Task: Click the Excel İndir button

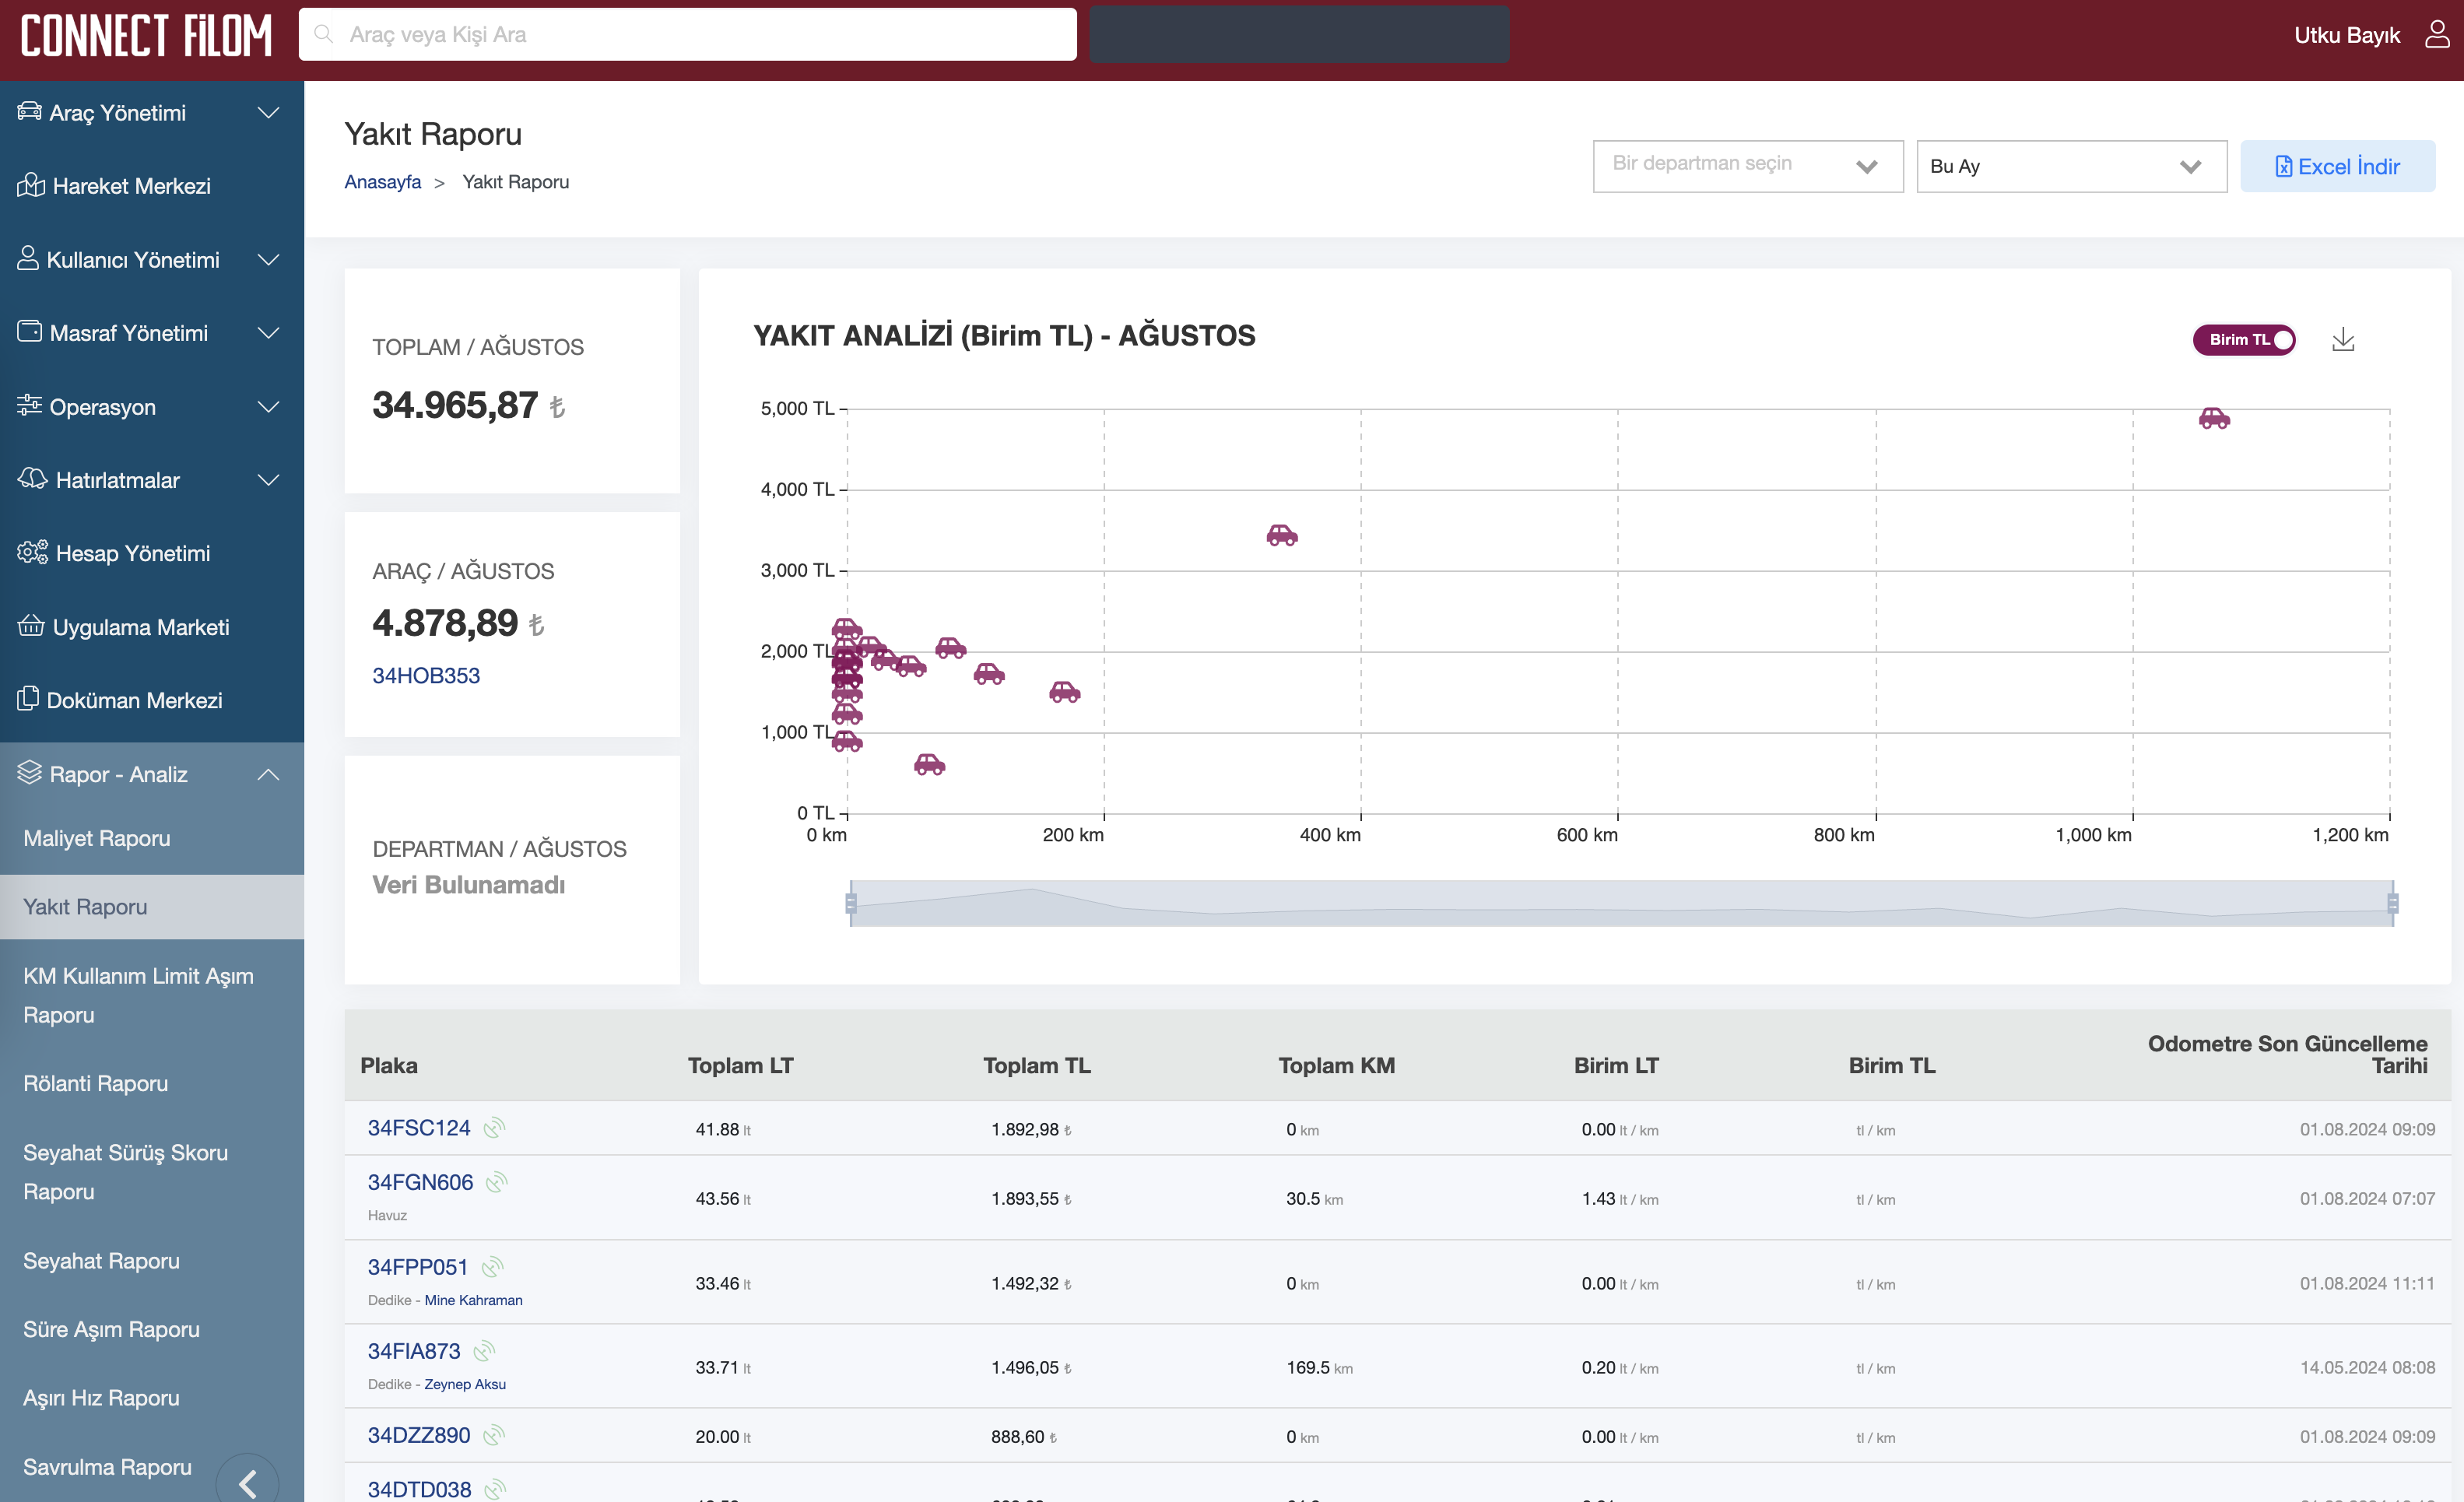Action: pyautogui.click(x=2336, y=166)
